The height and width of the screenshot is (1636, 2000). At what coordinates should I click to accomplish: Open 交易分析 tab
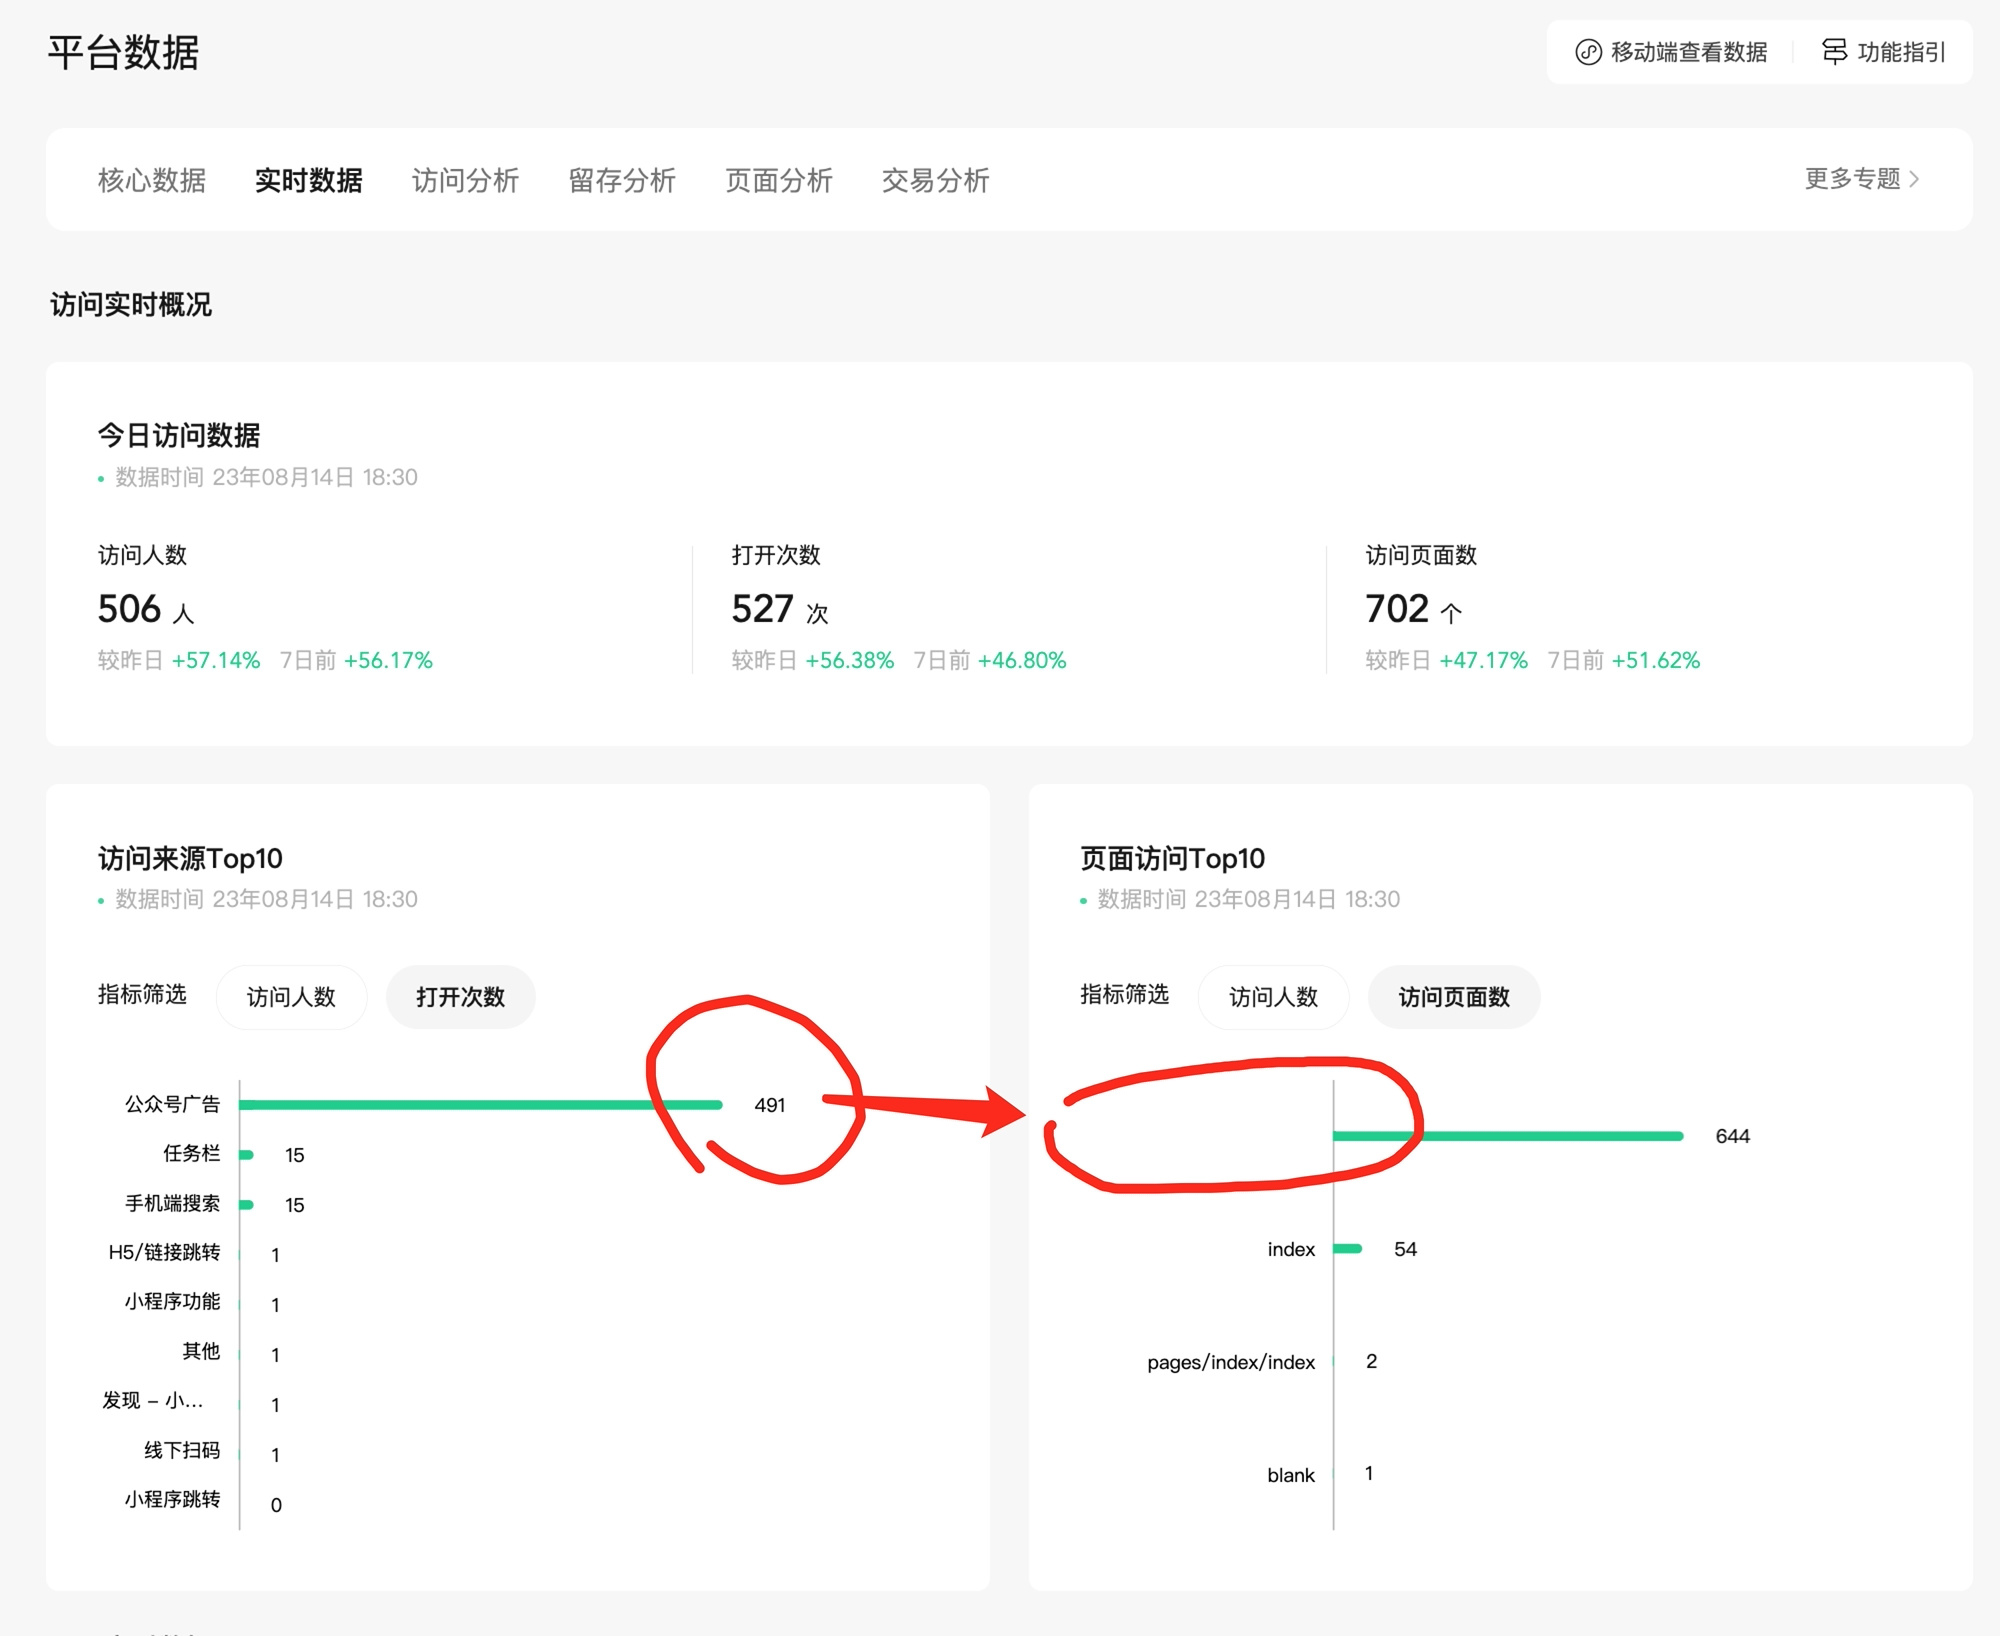935,180
